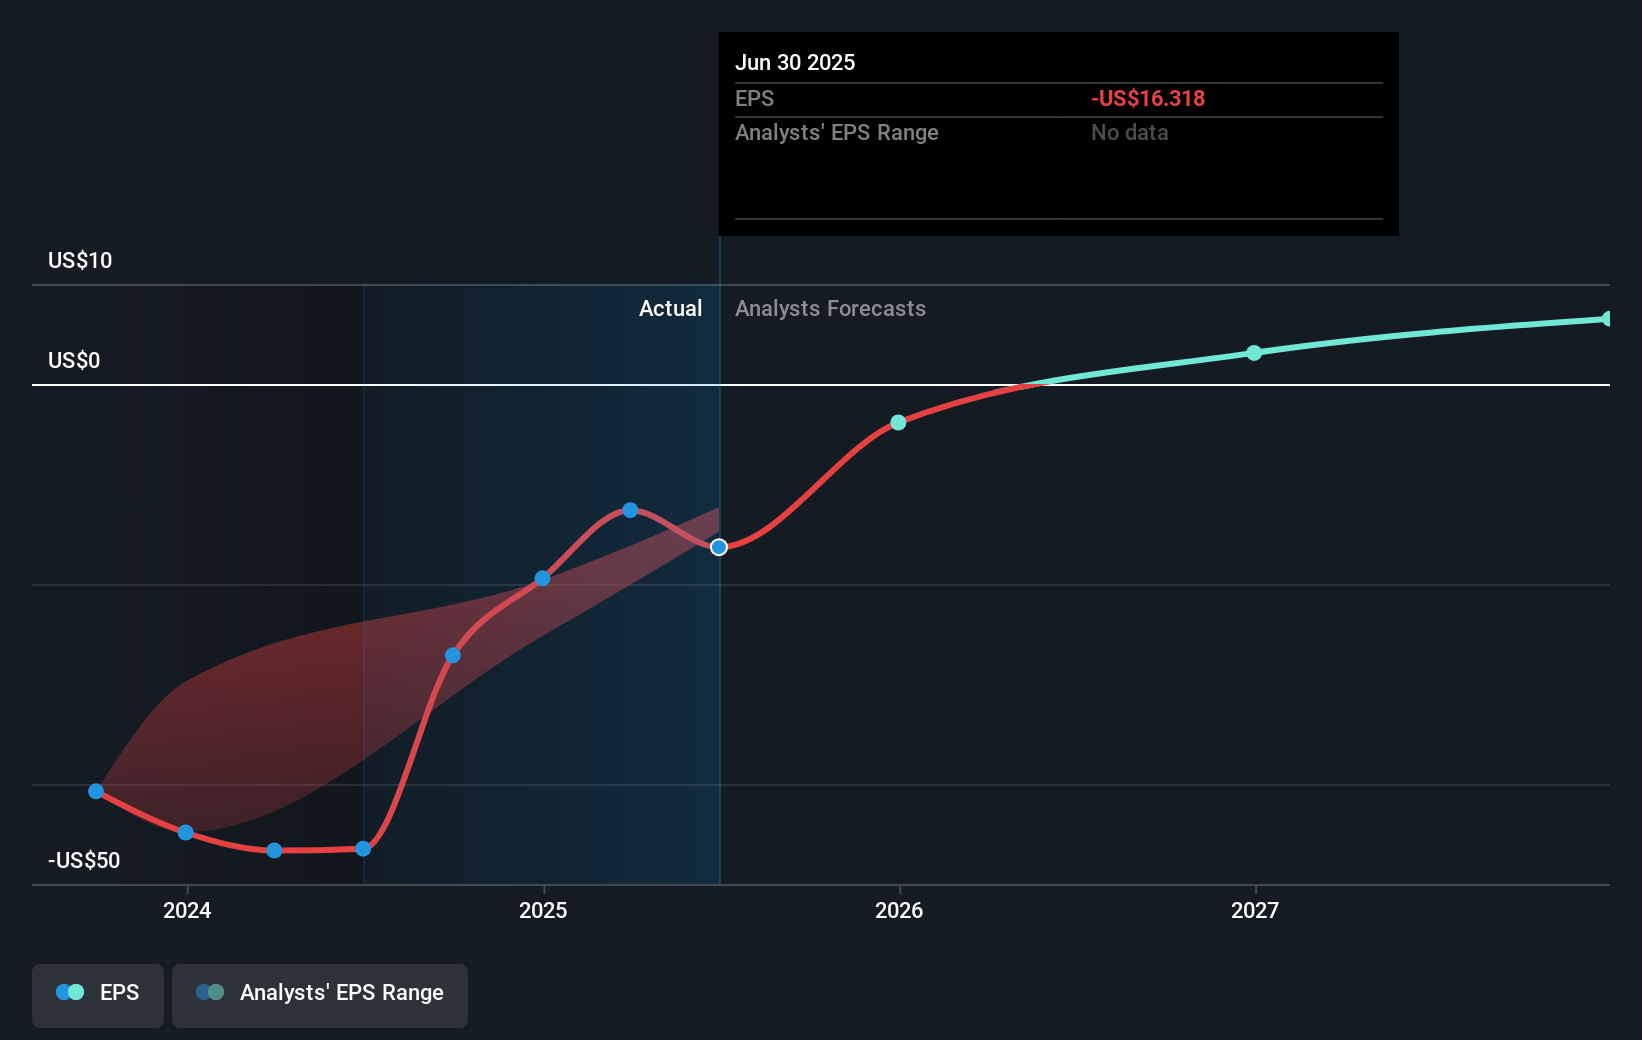1642x1040 pixels.
Task: Click the Analysts' EPS Range legend dots
Action: pyautogui.click(x=210, y=991)
